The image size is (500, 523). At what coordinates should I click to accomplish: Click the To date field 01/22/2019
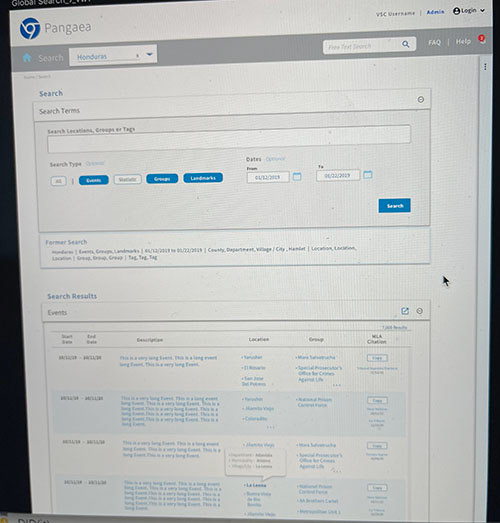coord(338,175)
